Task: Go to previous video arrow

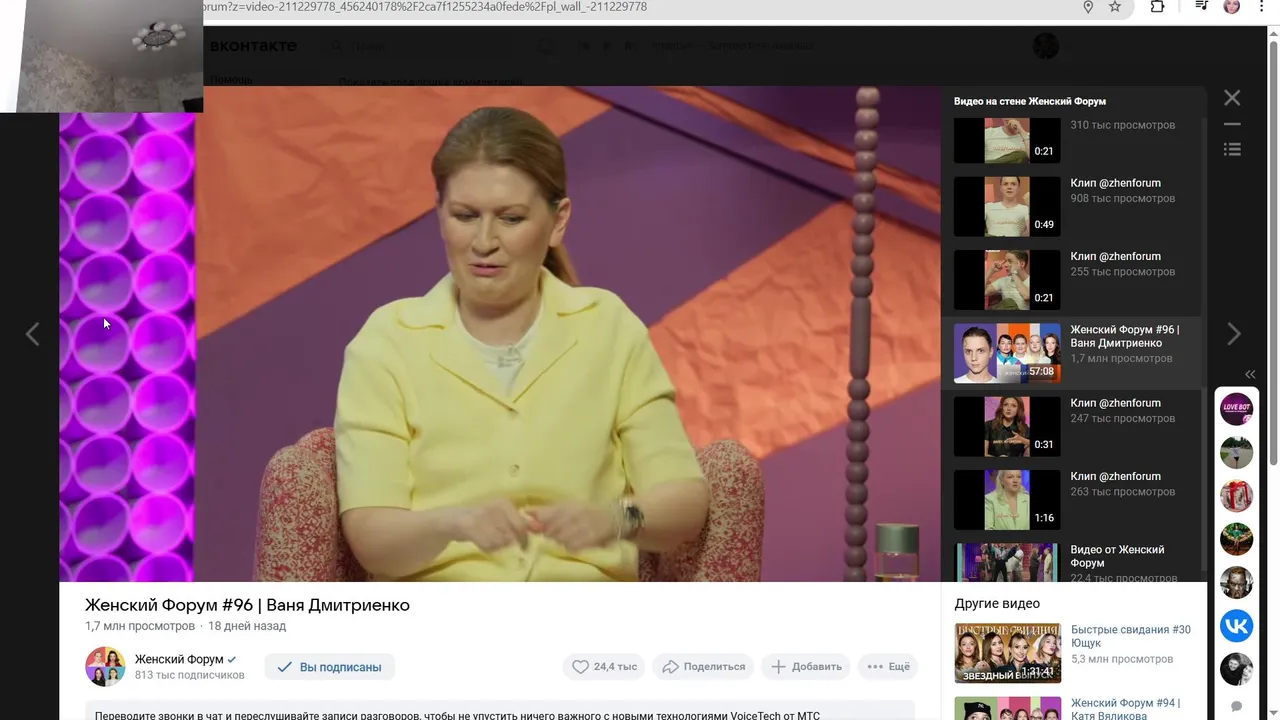Action: click(x=32, y=334)
